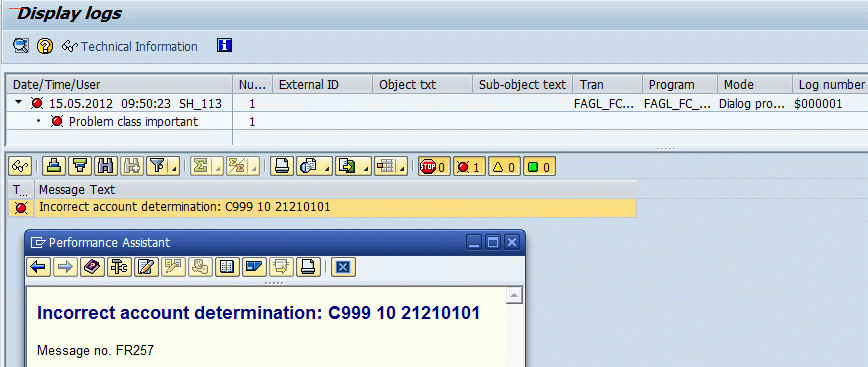Click the print icon in message toolbar
Screen dimensions: 868x367
(282, 166)
